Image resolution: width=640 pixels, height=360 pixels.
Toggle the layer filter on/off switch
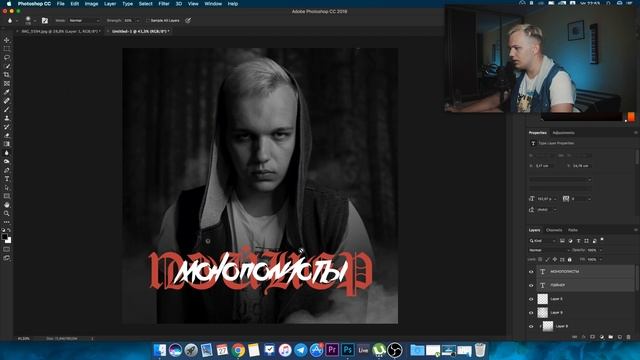click(602, 240)
